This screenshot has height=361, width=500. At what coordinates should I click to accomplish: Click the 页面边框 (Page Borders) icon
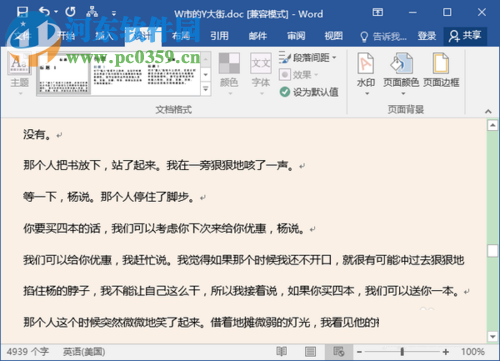click(x=441, y=71)
